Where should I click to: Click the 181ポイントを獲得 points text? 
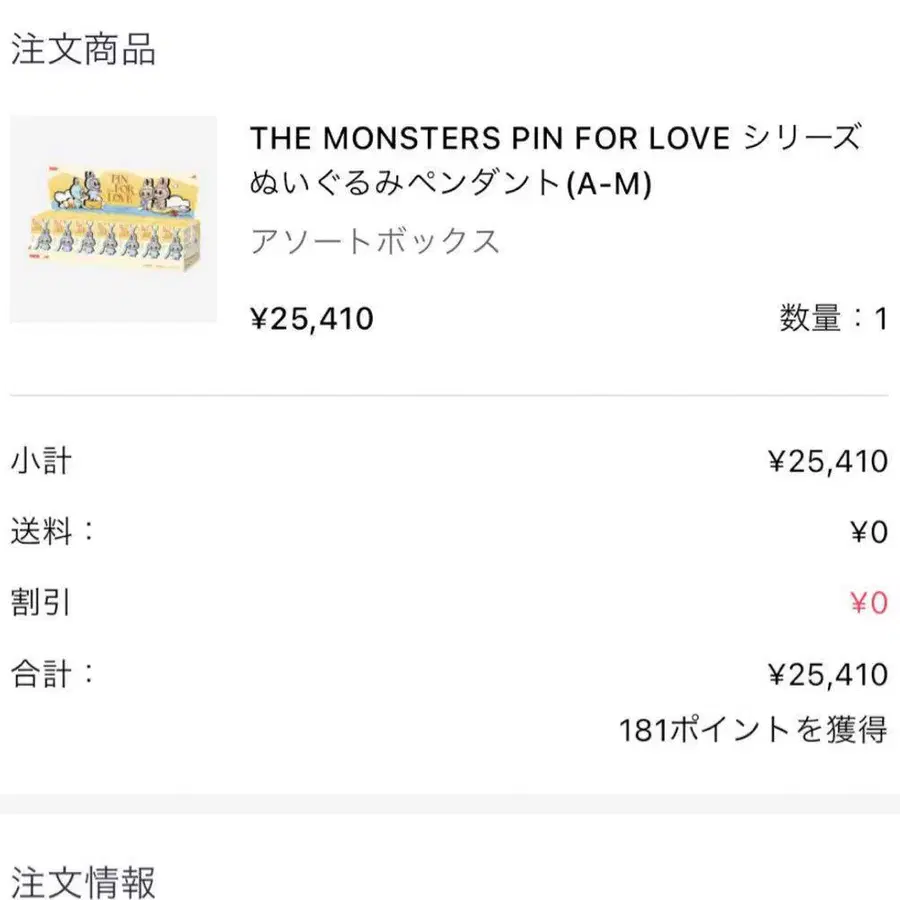(x=753, y=729)
